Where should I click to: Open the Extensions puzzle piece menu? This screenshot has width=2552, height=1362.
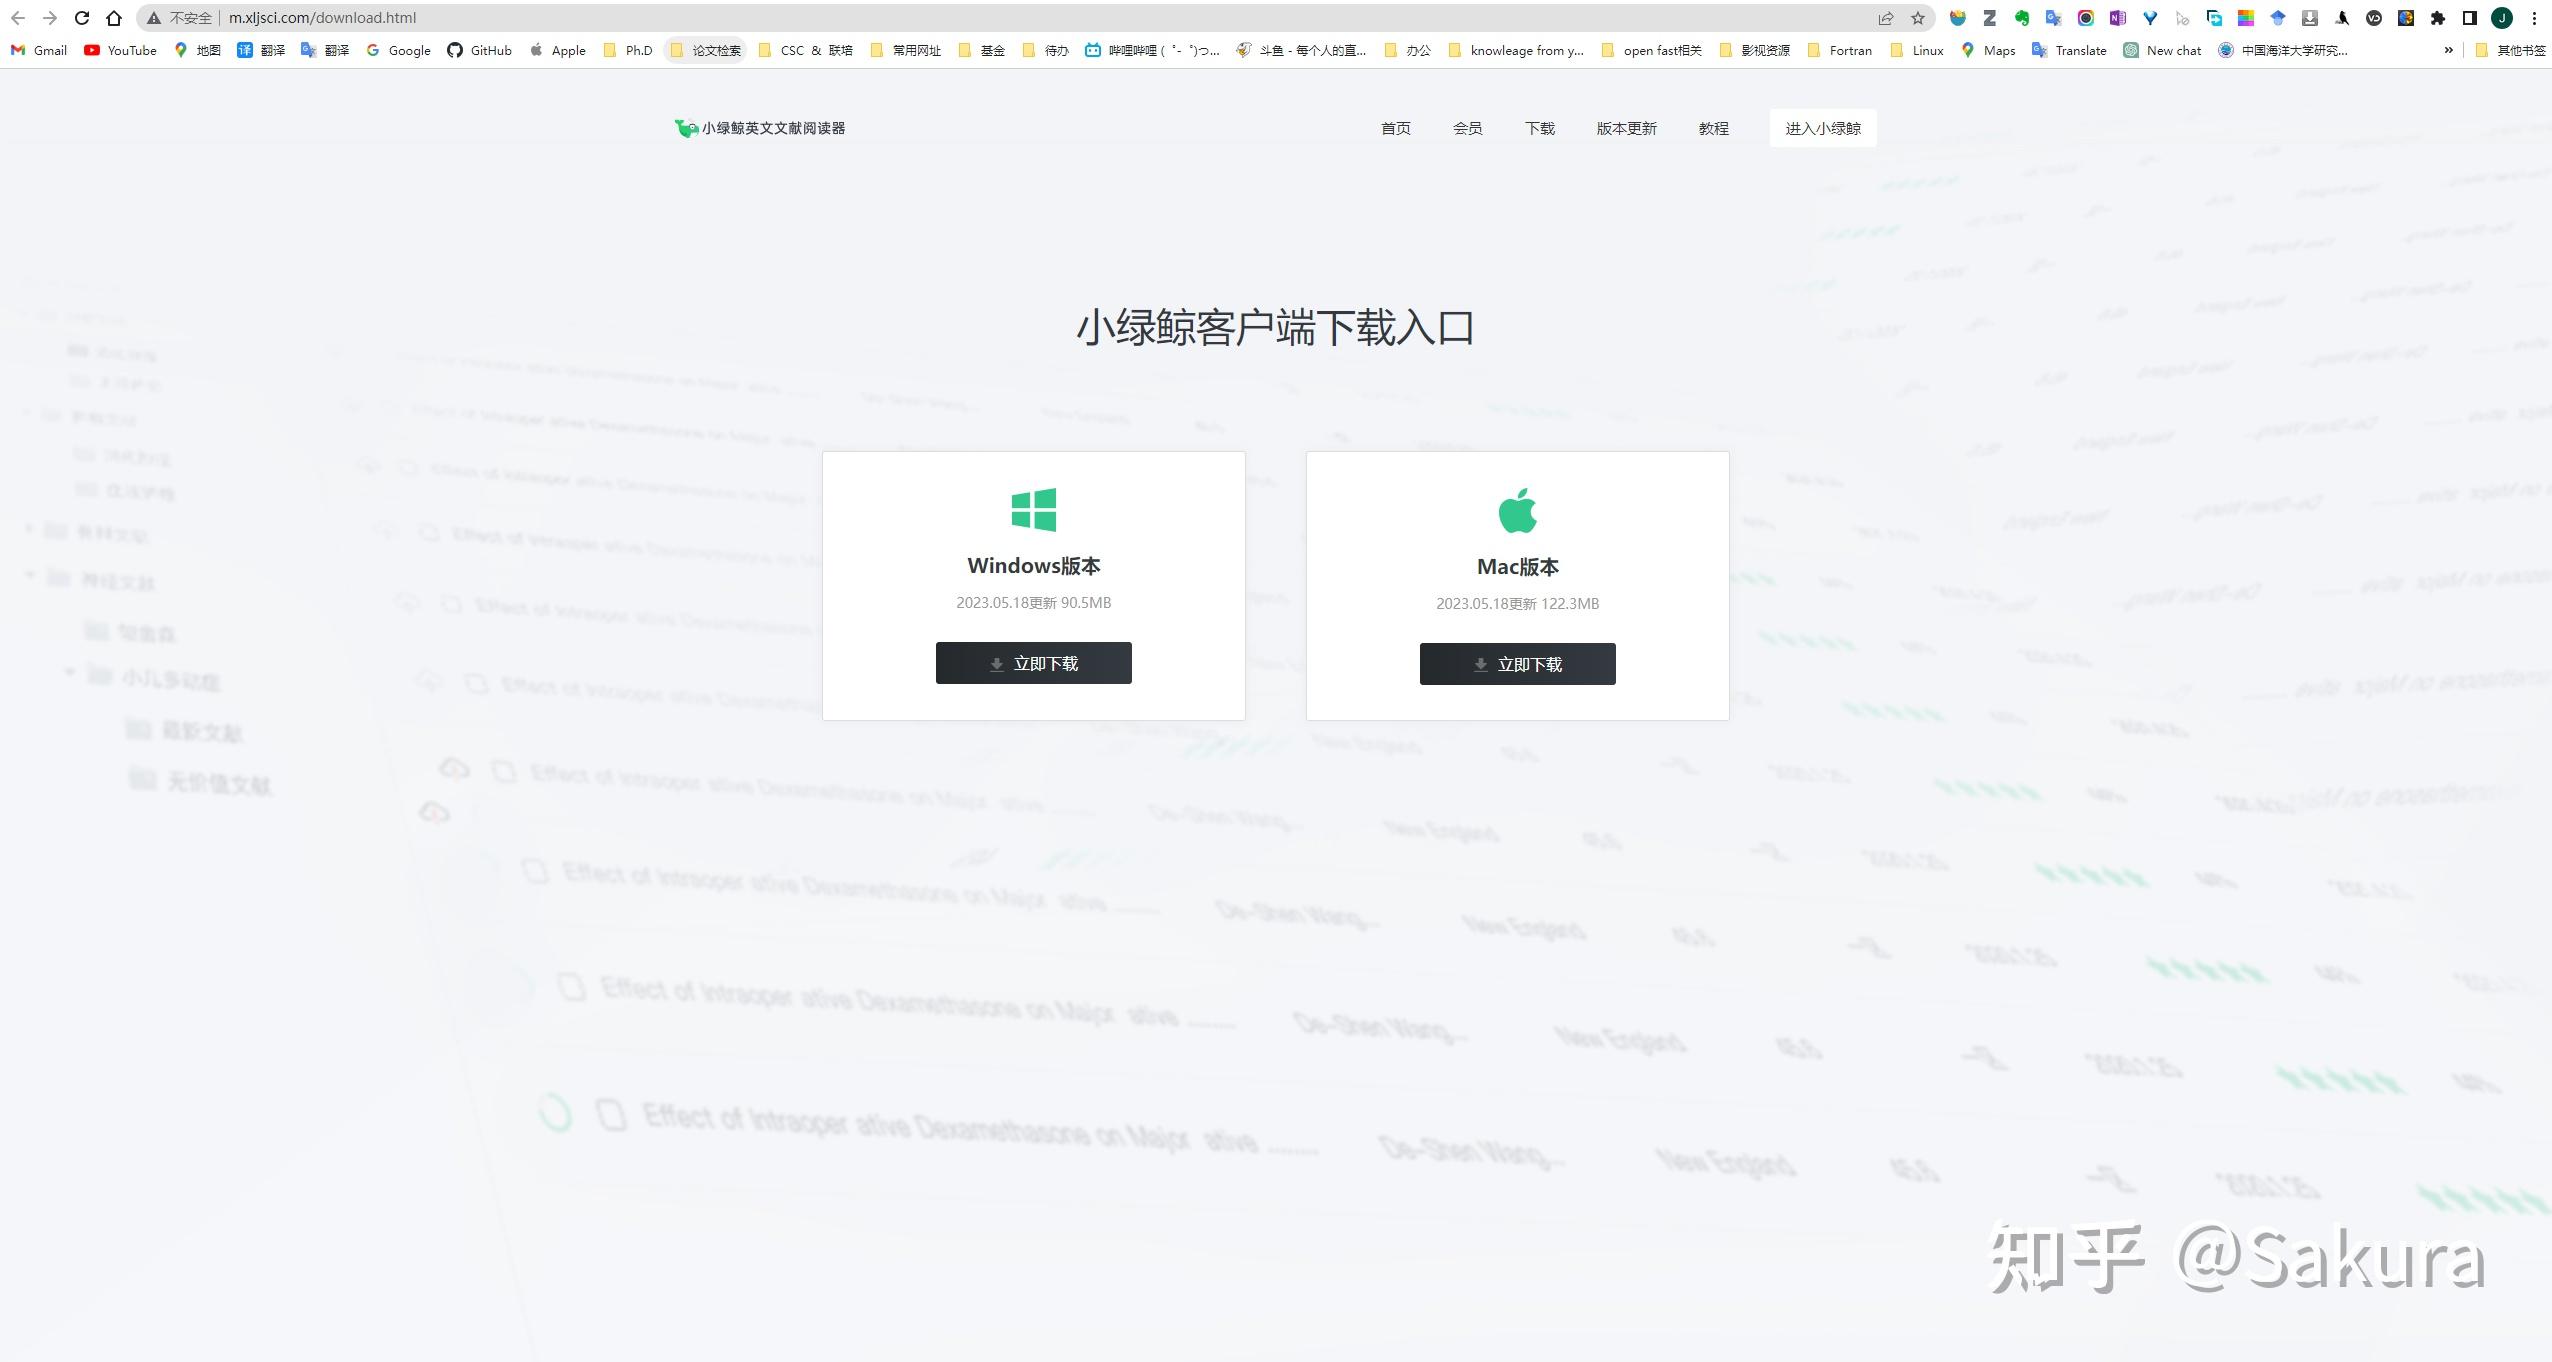(x=2437, y=18)
